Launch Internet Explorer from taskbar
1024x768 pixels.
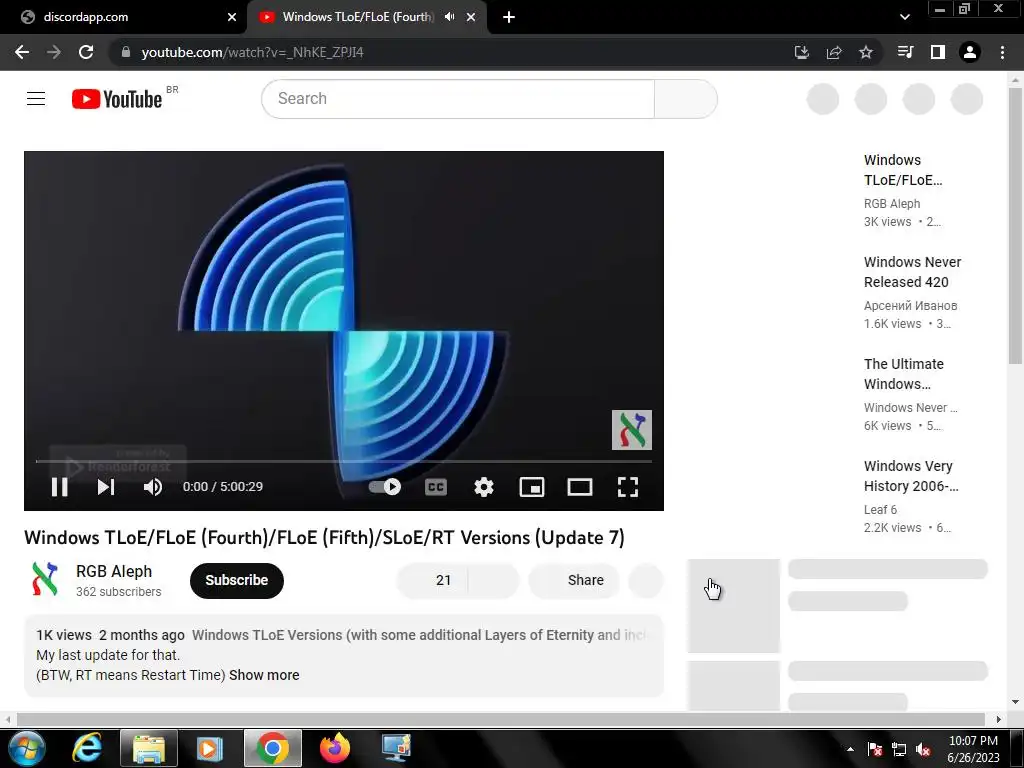[x=87, y=748]
